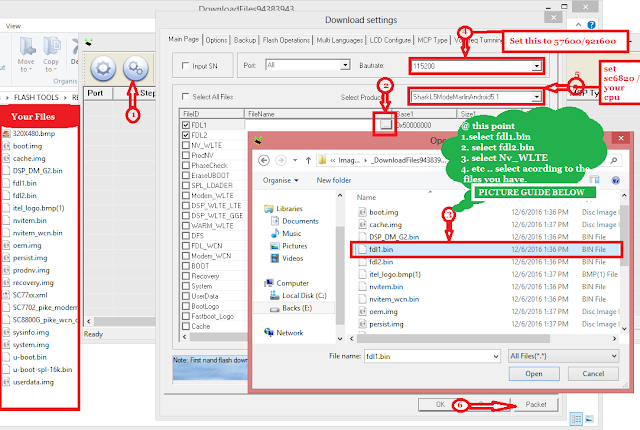Select Network in Open dialog sidebar

(284, 333)
